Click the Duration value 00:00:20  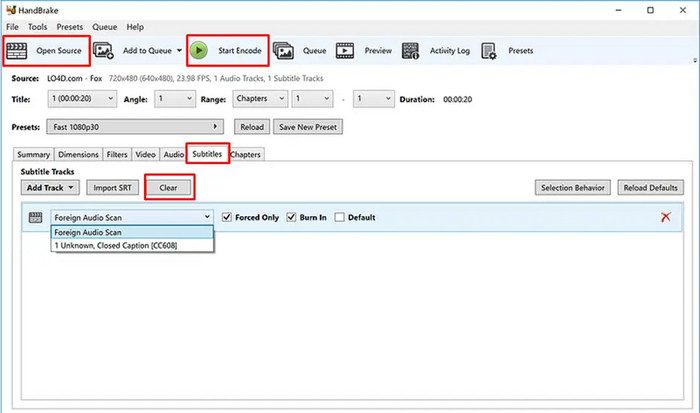tap(458, 100)
